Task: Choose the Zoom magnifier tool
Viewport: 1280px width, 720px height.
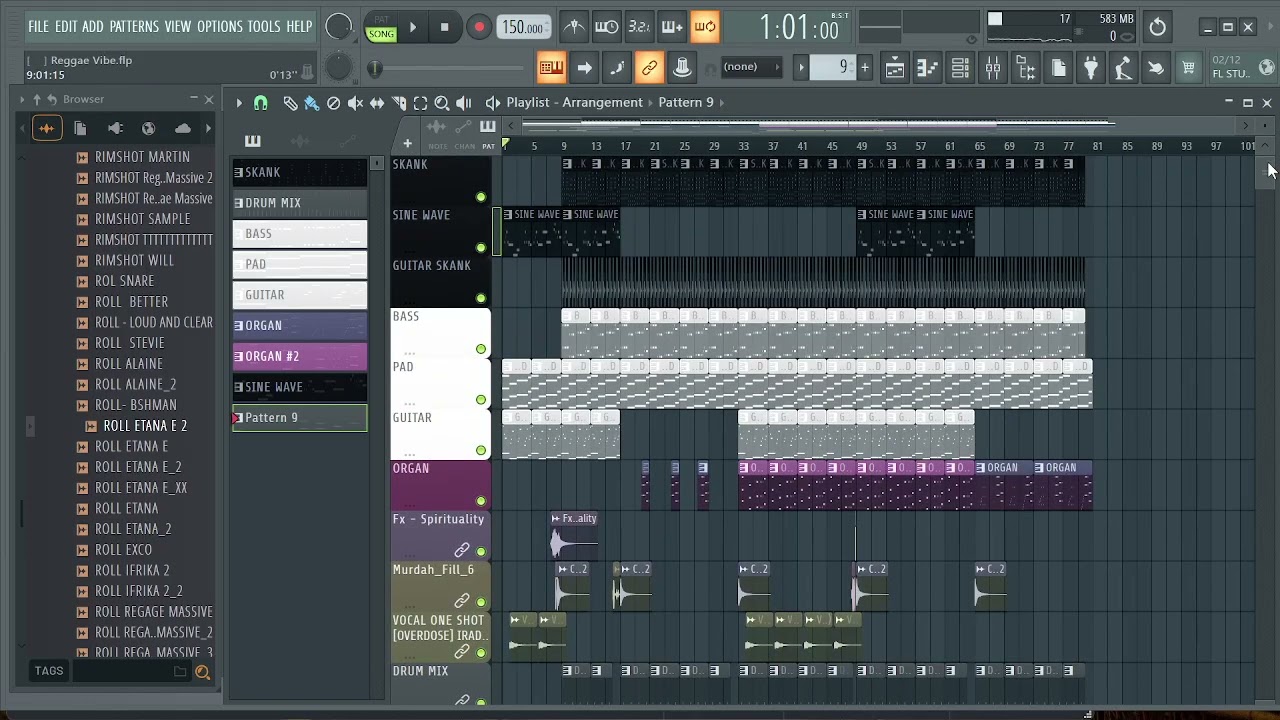Action: pyautogui.click(x=442, y=102)
